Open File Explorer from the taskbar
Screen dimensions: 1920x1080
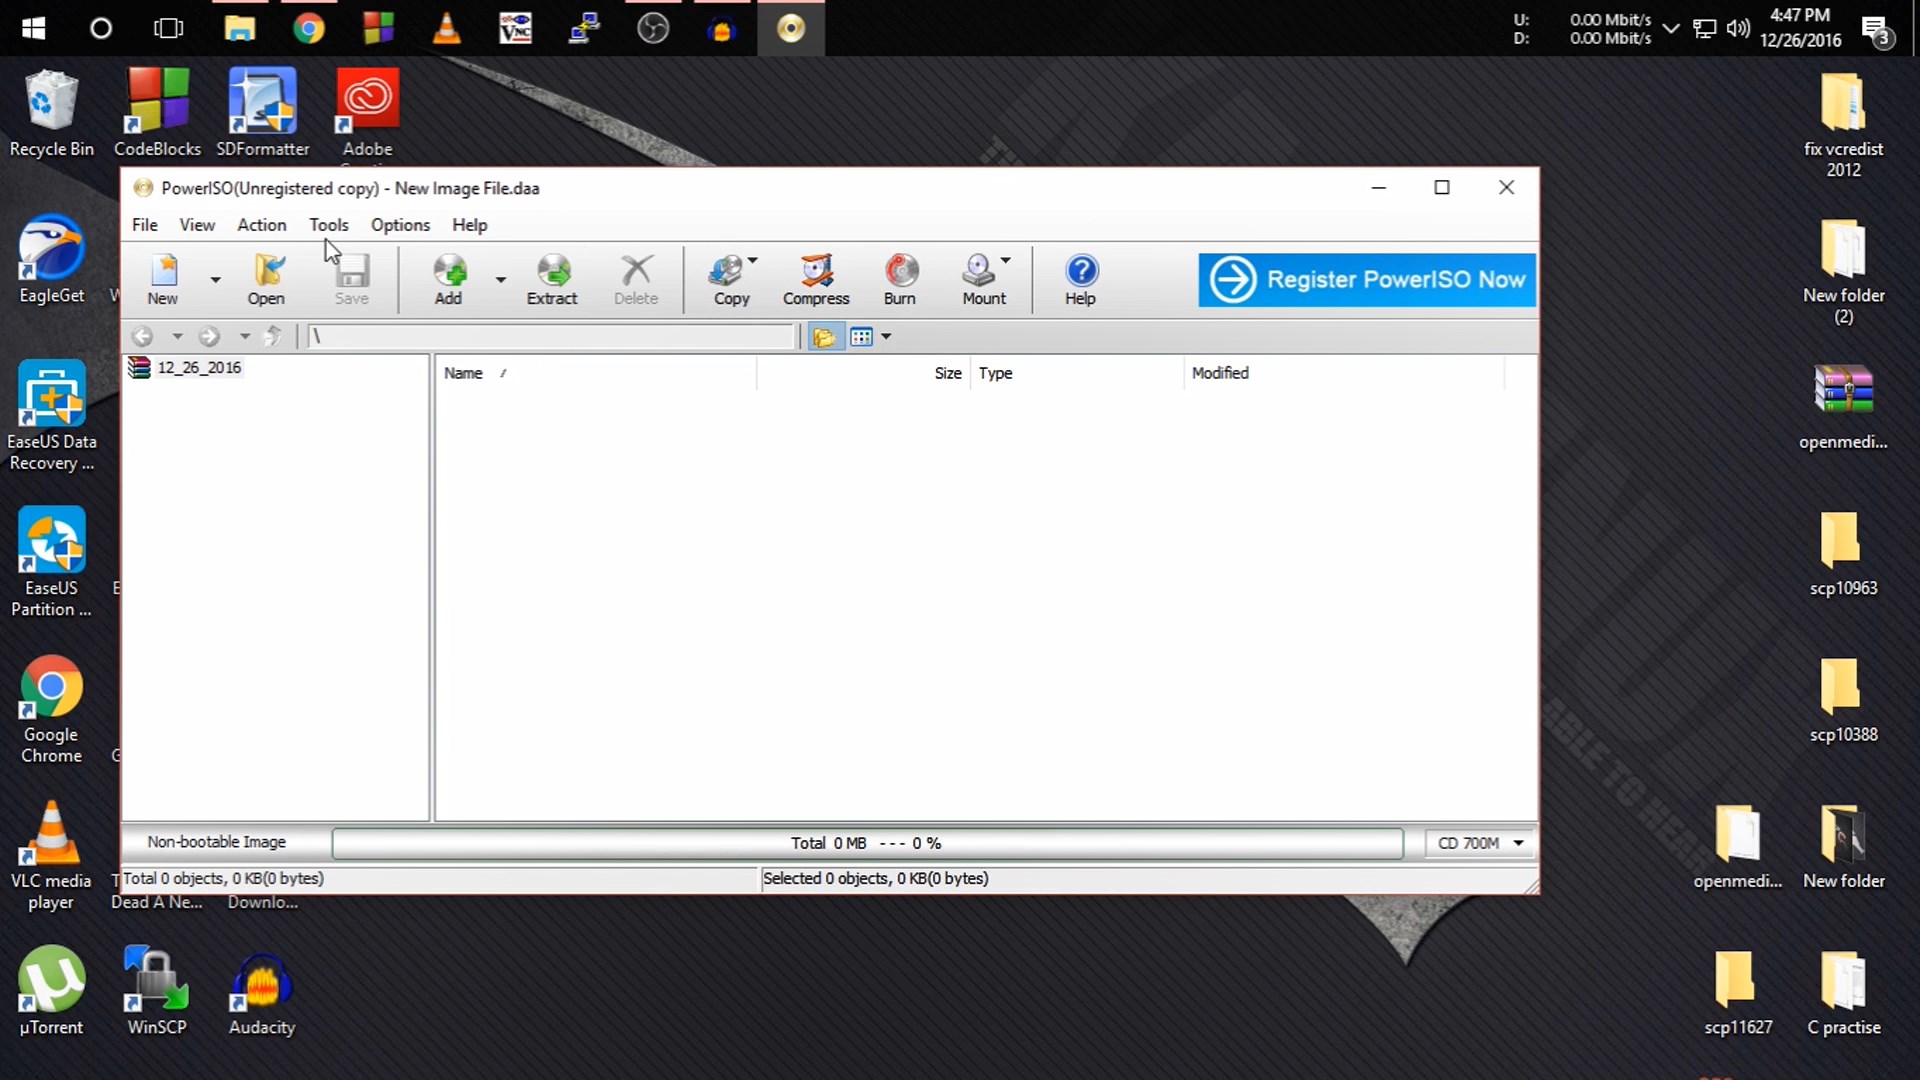(x=239, y=28)
